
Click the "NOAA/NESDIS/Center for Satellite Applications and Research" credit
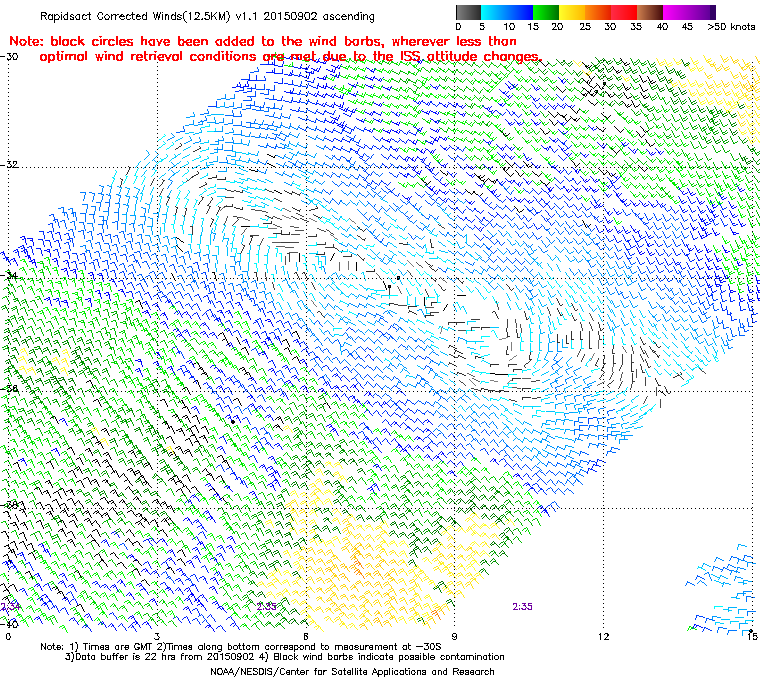tap(352, 672)
